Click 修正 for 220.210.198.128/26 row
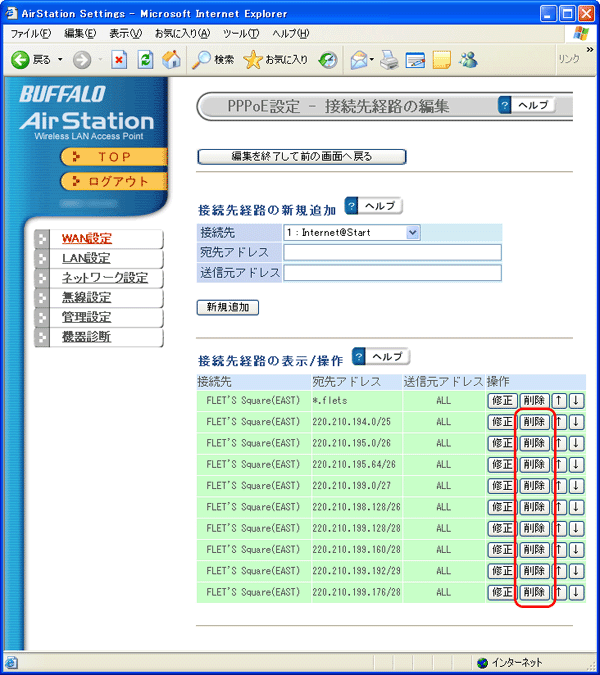Screen dimensions: 600x675 502,507
